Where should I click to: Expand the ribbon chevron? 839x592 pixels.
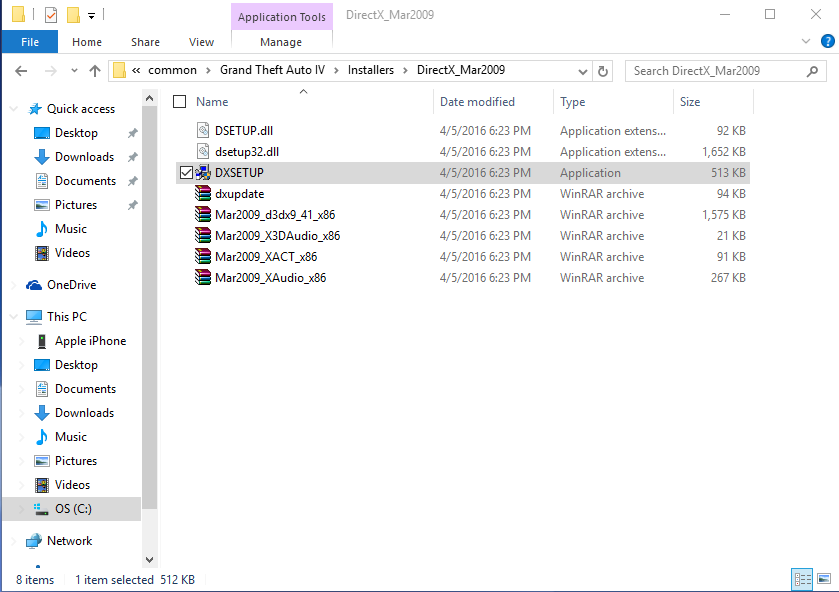coord(806,41)
